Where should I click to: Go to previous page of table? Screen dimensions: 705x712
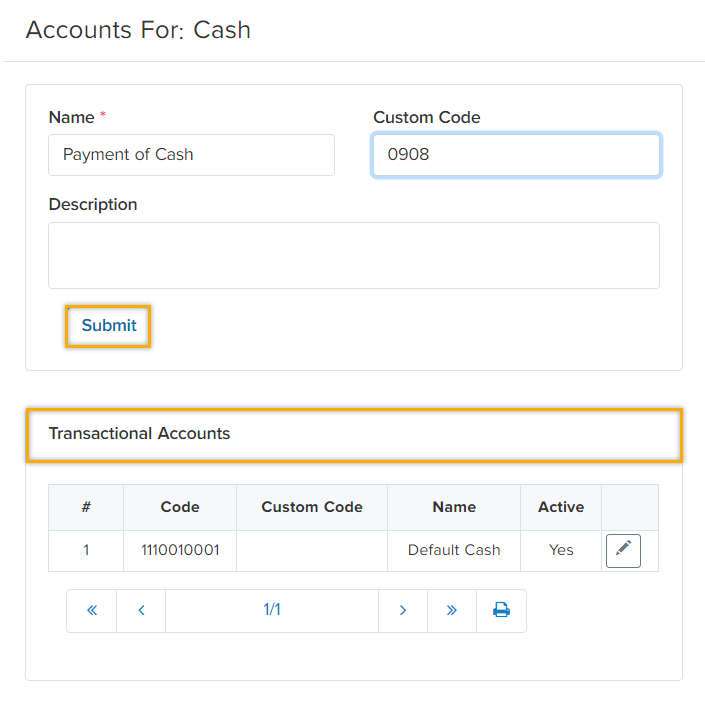coord(141,610)
